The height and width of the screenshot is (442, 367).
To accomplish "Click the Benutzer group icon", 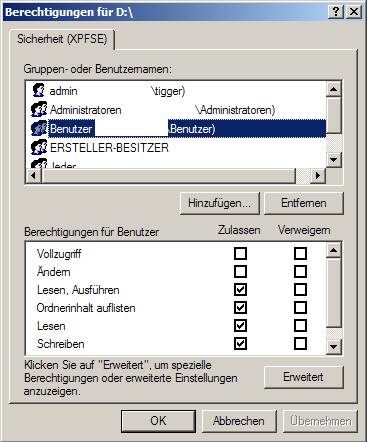I will click(39, 129).
